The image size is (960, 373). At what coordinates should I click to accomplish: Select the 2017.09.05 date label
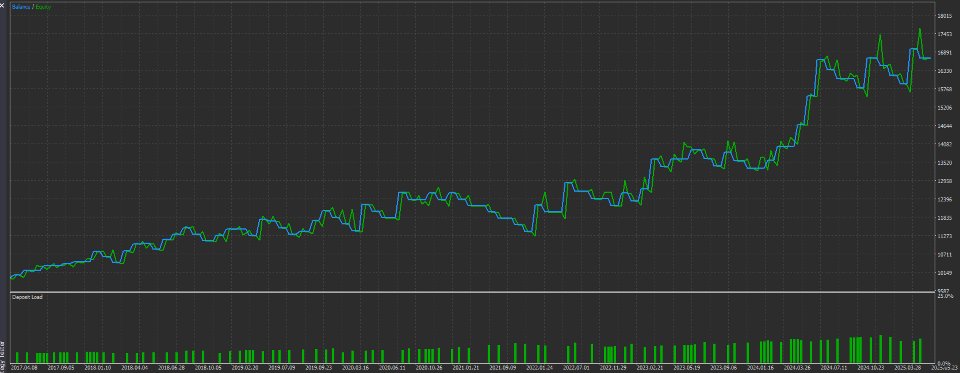[61, 369]
